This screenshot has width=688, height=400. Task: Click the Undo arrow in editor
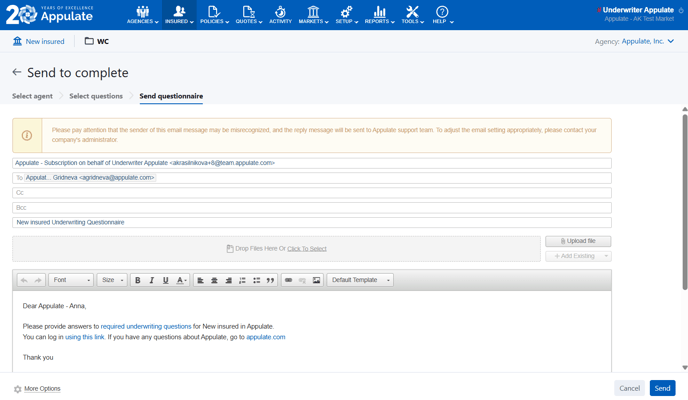pyautogui.click(x=24, y=280)
